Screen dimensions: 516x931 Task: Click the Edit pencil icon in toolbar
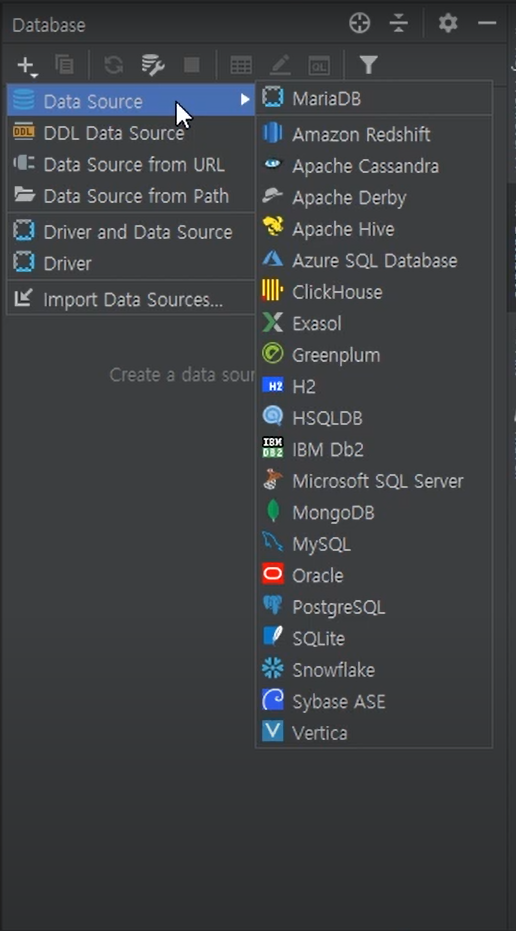(x=280, y=65)
